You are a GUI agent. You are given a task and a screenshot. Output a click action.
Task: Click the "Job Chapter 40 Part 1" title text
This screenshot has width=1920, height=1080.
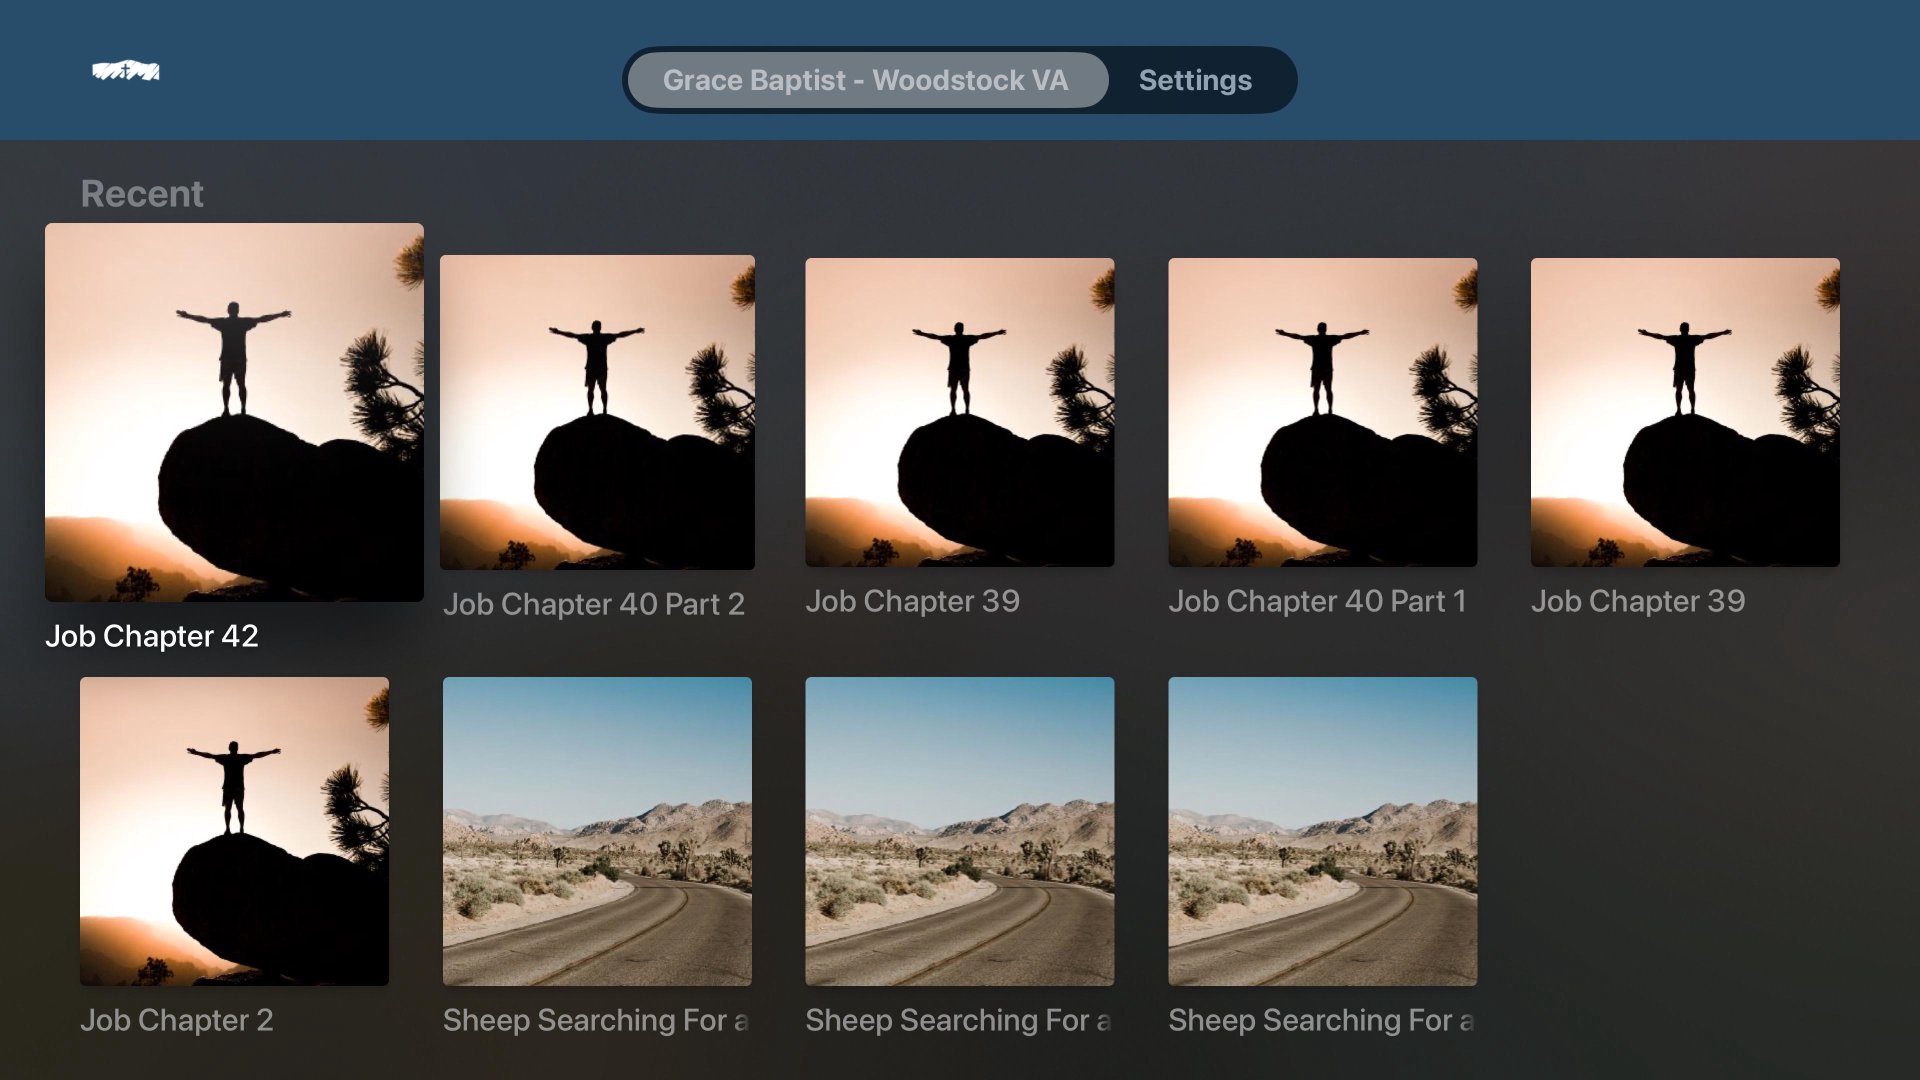tap(1317, 601)
